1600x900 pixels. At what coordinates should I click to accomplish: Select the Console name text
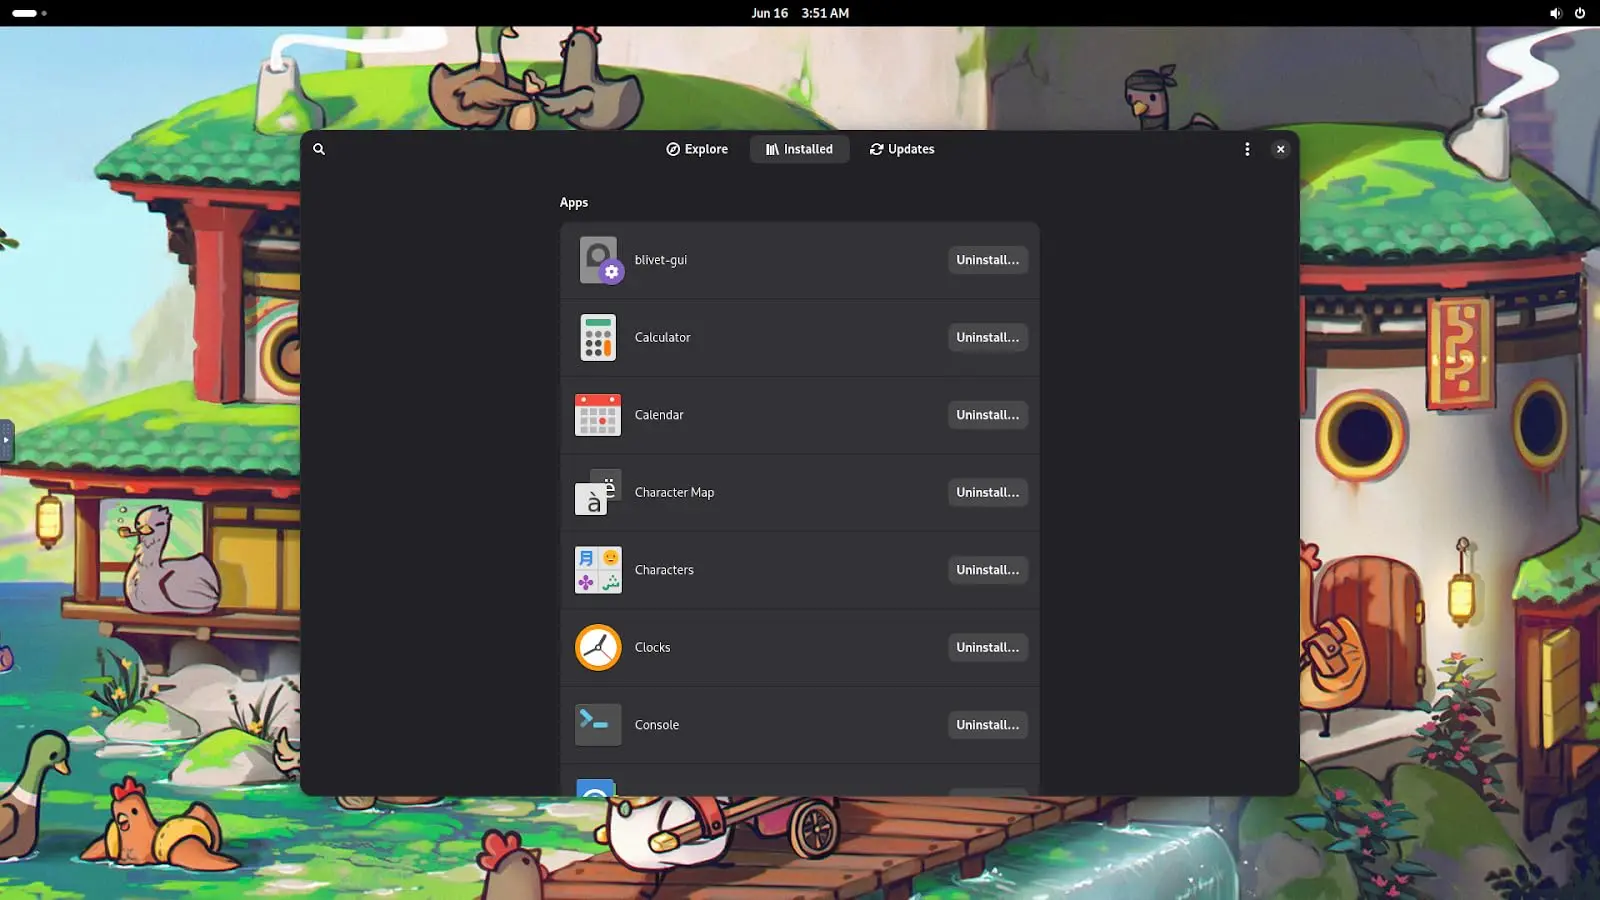(x=657, y=725)
